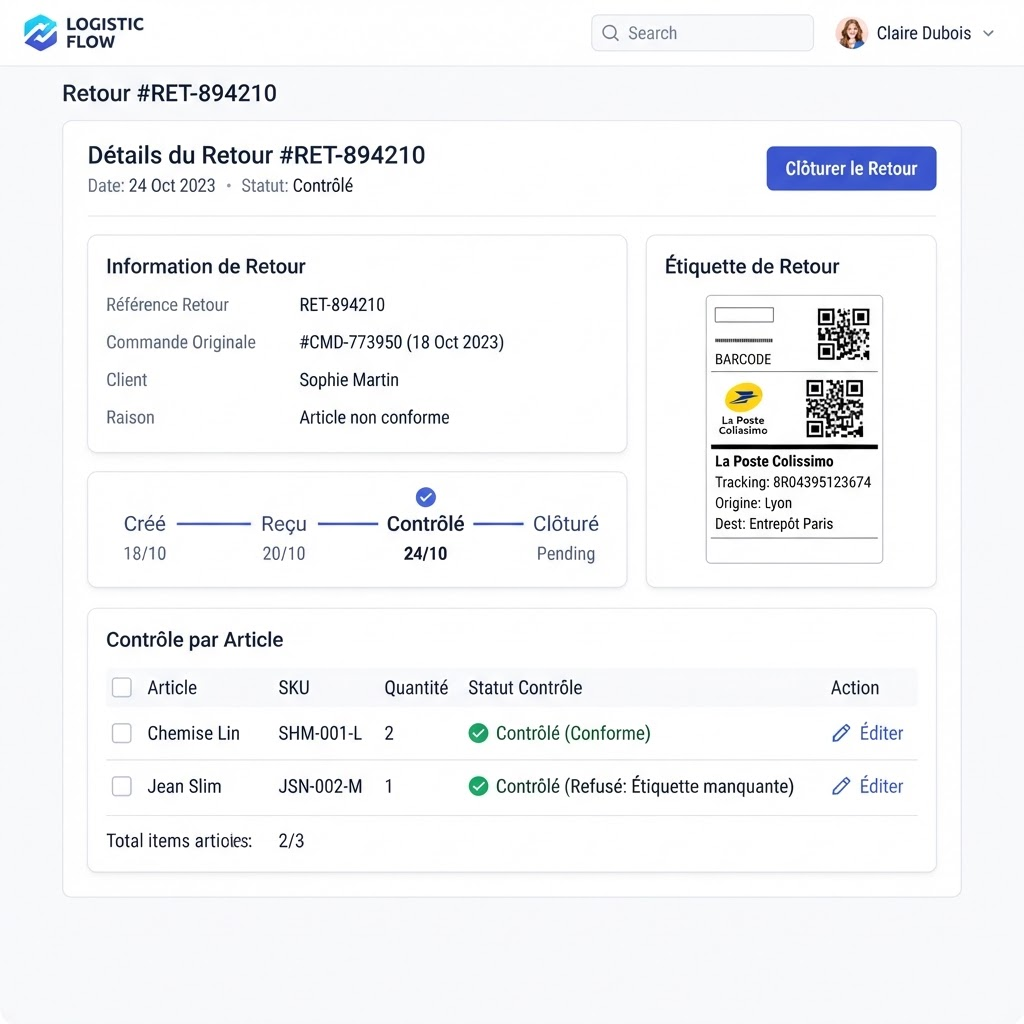
Task: Click the Jean Slim article name
Action: click(184, 786)
